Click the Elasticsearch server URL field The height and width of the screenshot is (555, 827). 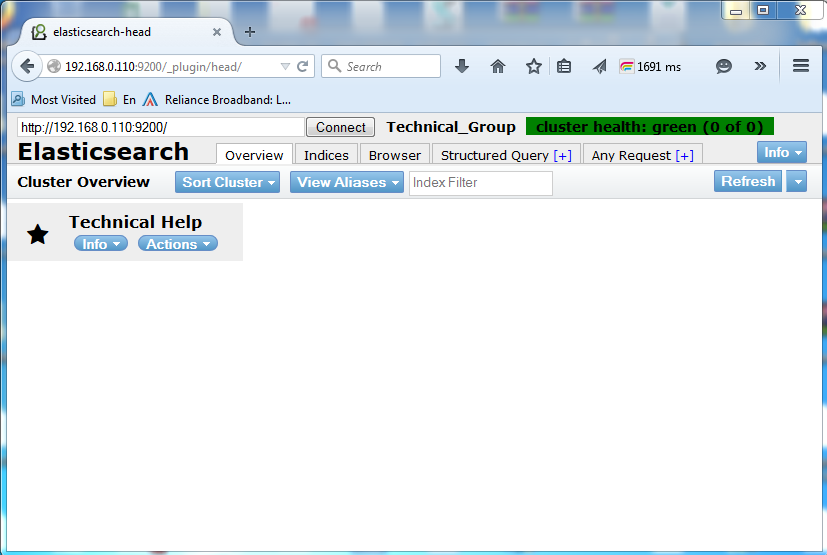(161, 127)
